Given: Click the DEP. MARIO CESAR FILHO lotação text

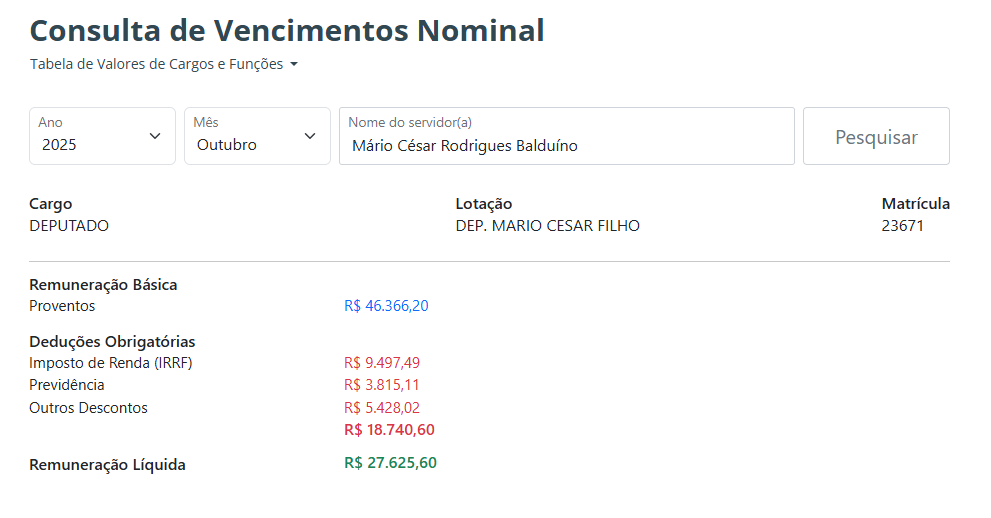Looking at the screenshot, I should (x=547, y=226).
